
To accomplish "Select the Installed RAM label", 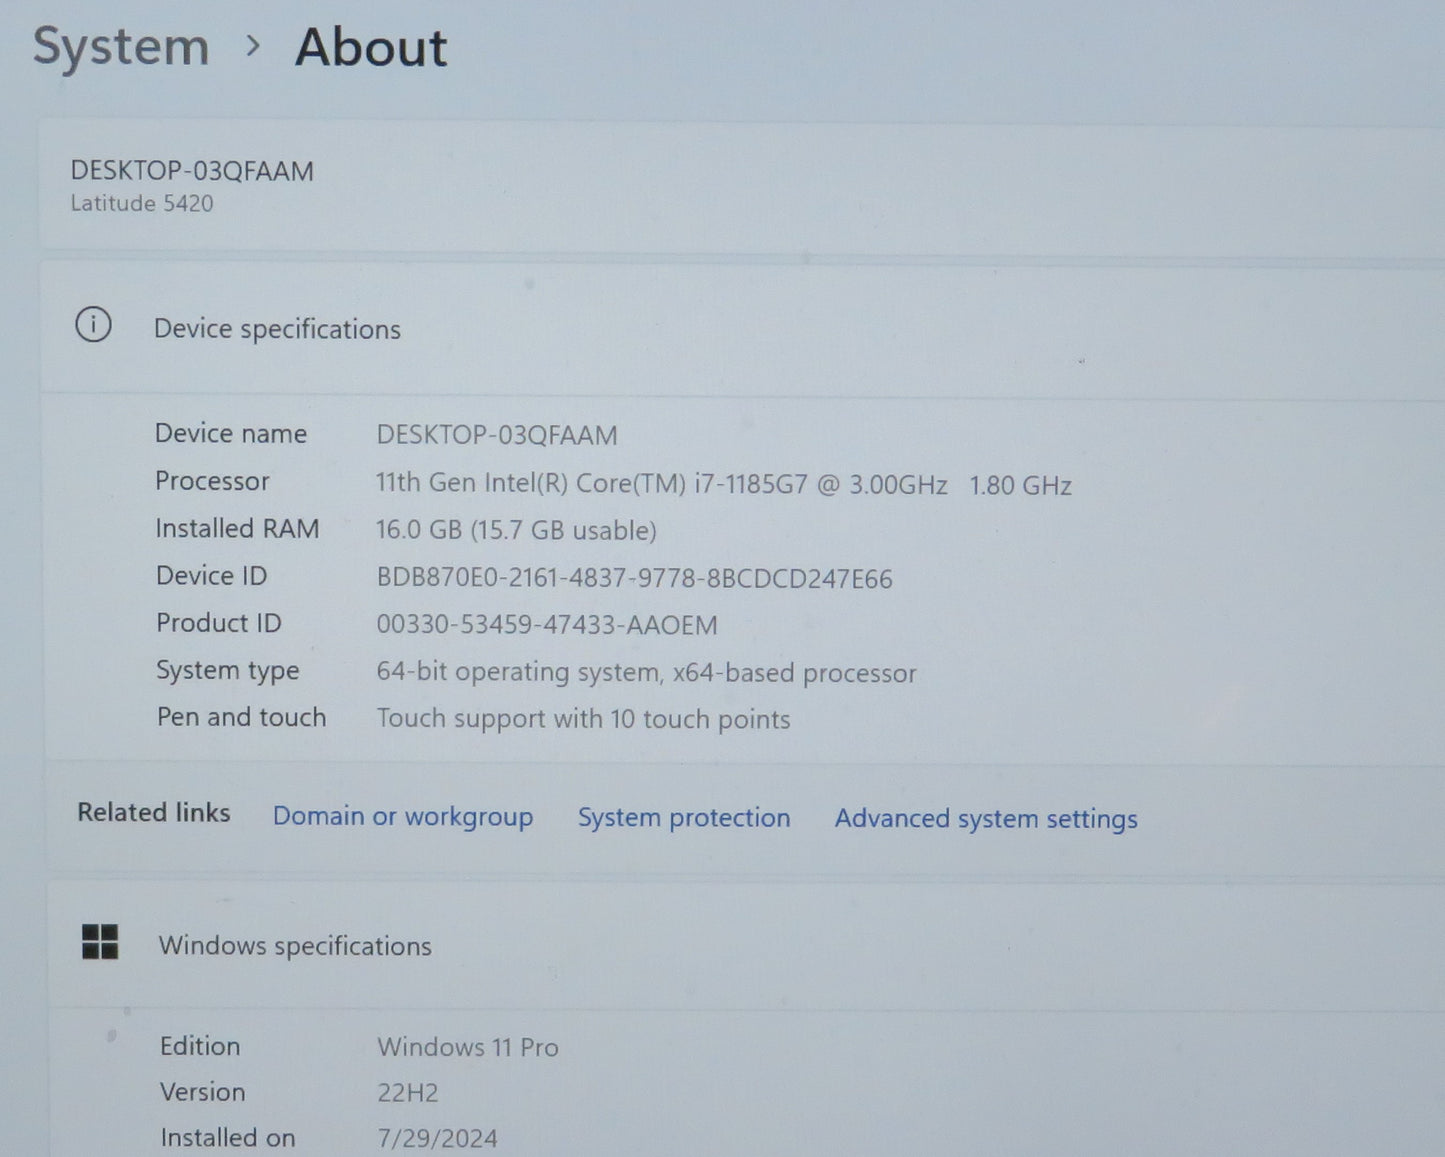I will click(x=237, y=528).
